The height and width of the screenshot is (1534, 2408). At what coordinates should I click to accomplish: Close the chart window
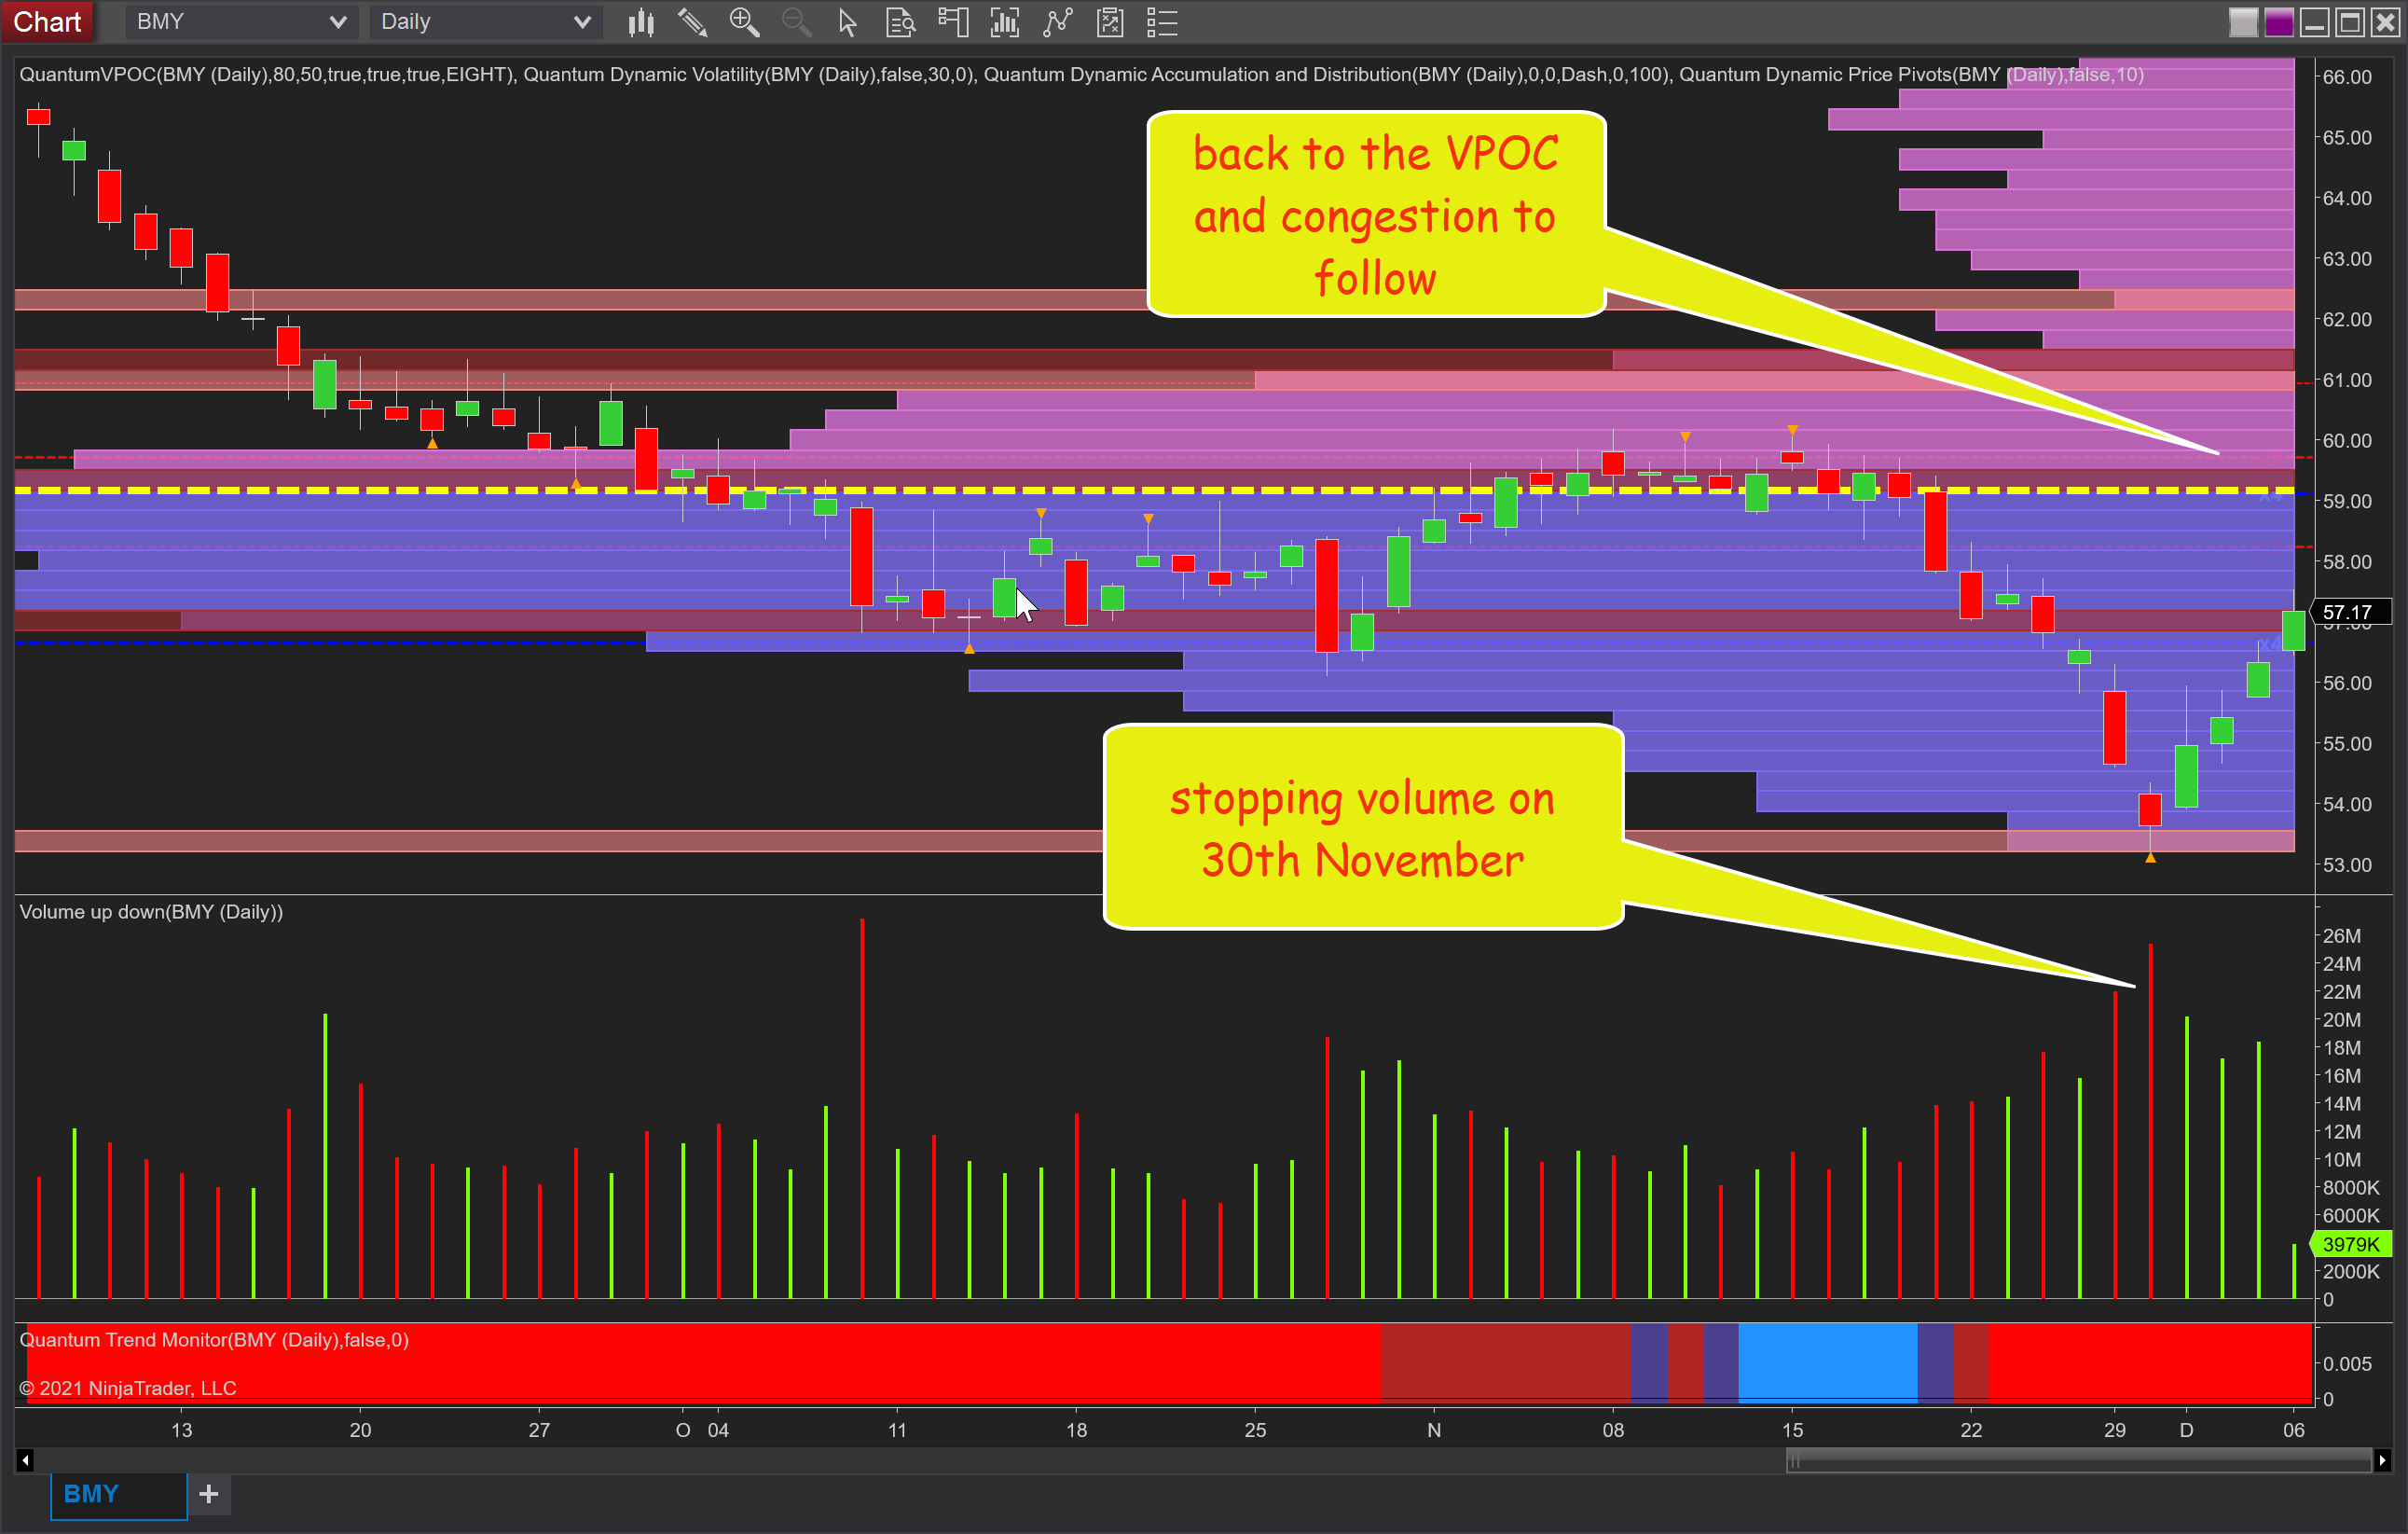pos(2386,22)
